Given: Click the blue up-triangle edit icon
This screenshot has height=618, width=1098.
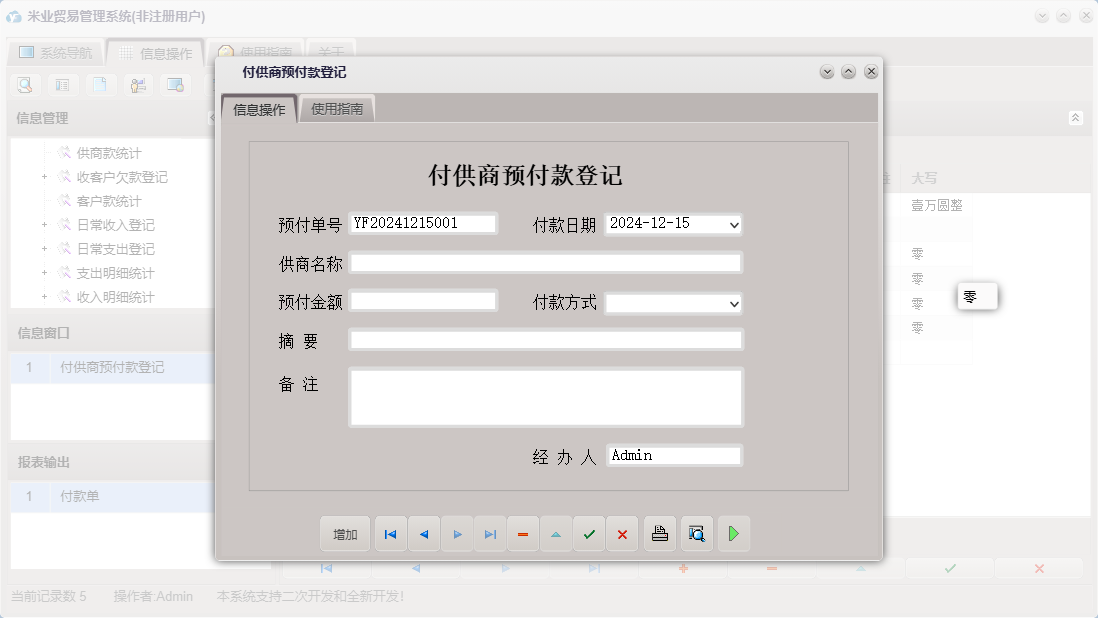Looking at the screenshot, I should [x=556, y=533].
